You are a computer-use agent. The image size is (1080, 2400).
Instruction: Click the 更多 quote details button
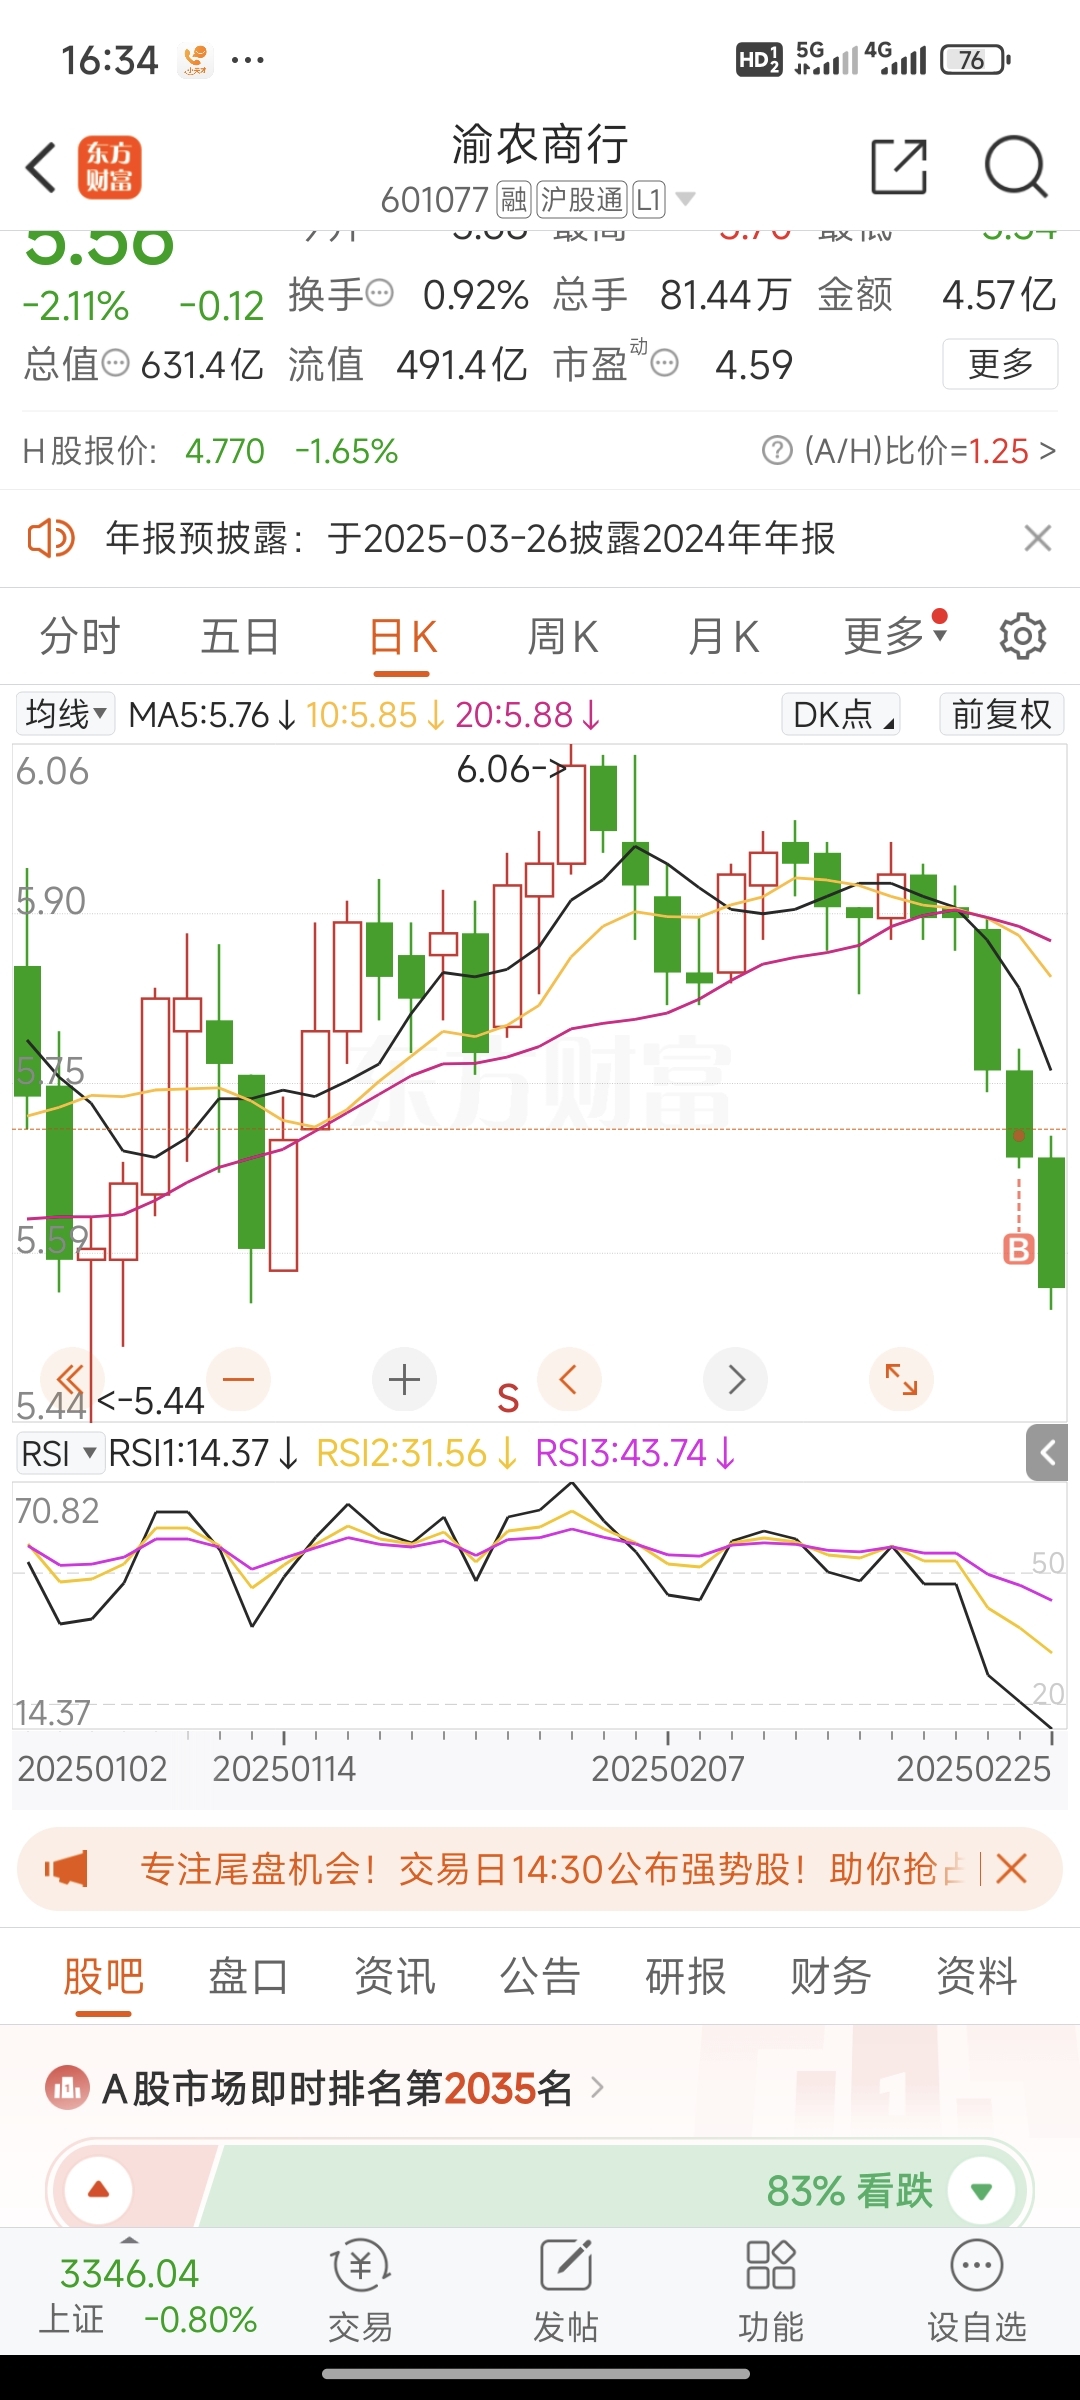[1000, 364]
